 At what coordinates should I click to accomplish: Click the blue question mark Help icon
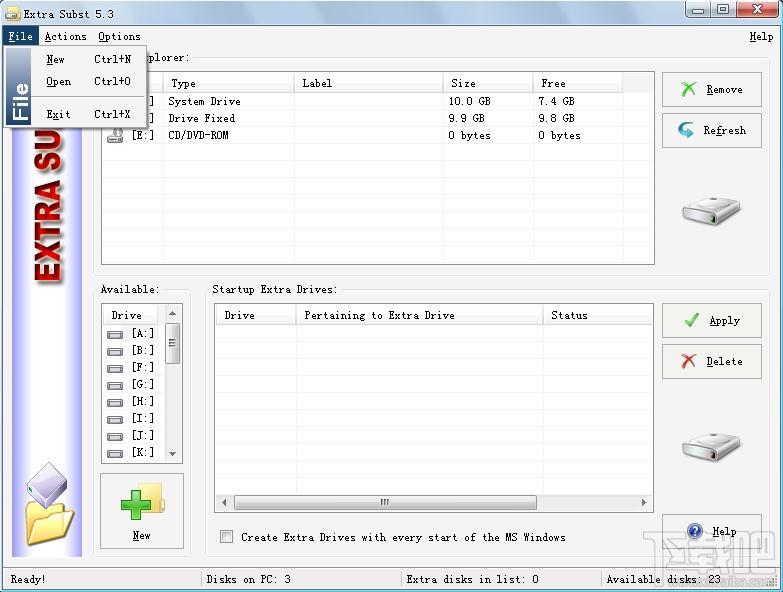pos(695,531)
